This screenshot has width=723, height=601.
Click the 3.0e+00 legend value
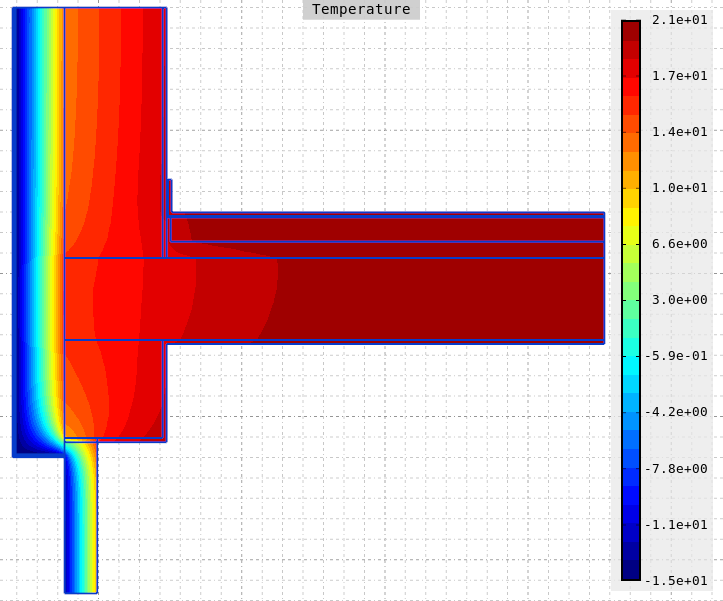[x=680, y=300]
